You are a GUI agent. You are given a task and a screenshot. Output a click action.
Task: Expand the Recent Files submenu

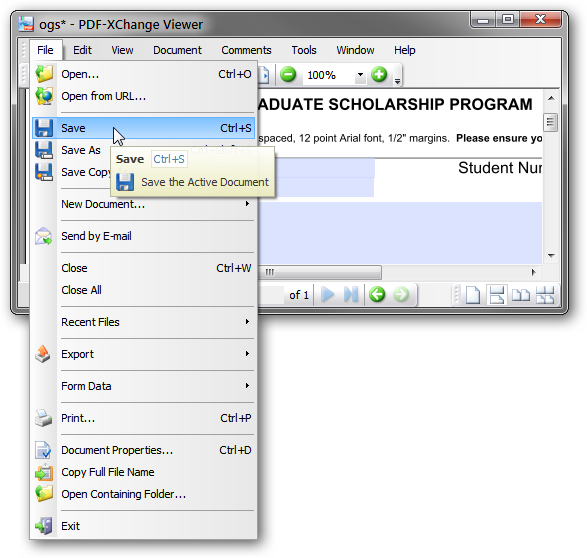click(x=247, y=321)
